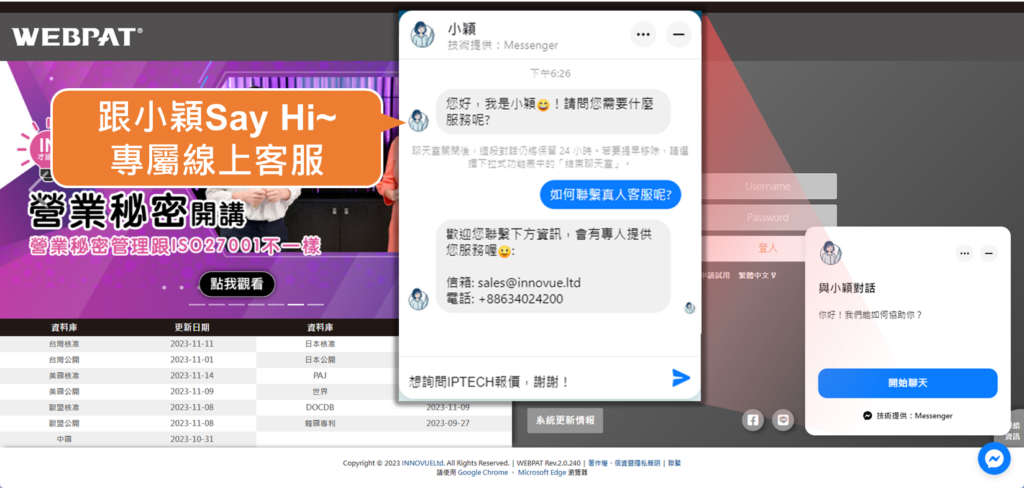Open more options in the 與小穎對話 card
1024x488 pixels.
pos(965,253)
